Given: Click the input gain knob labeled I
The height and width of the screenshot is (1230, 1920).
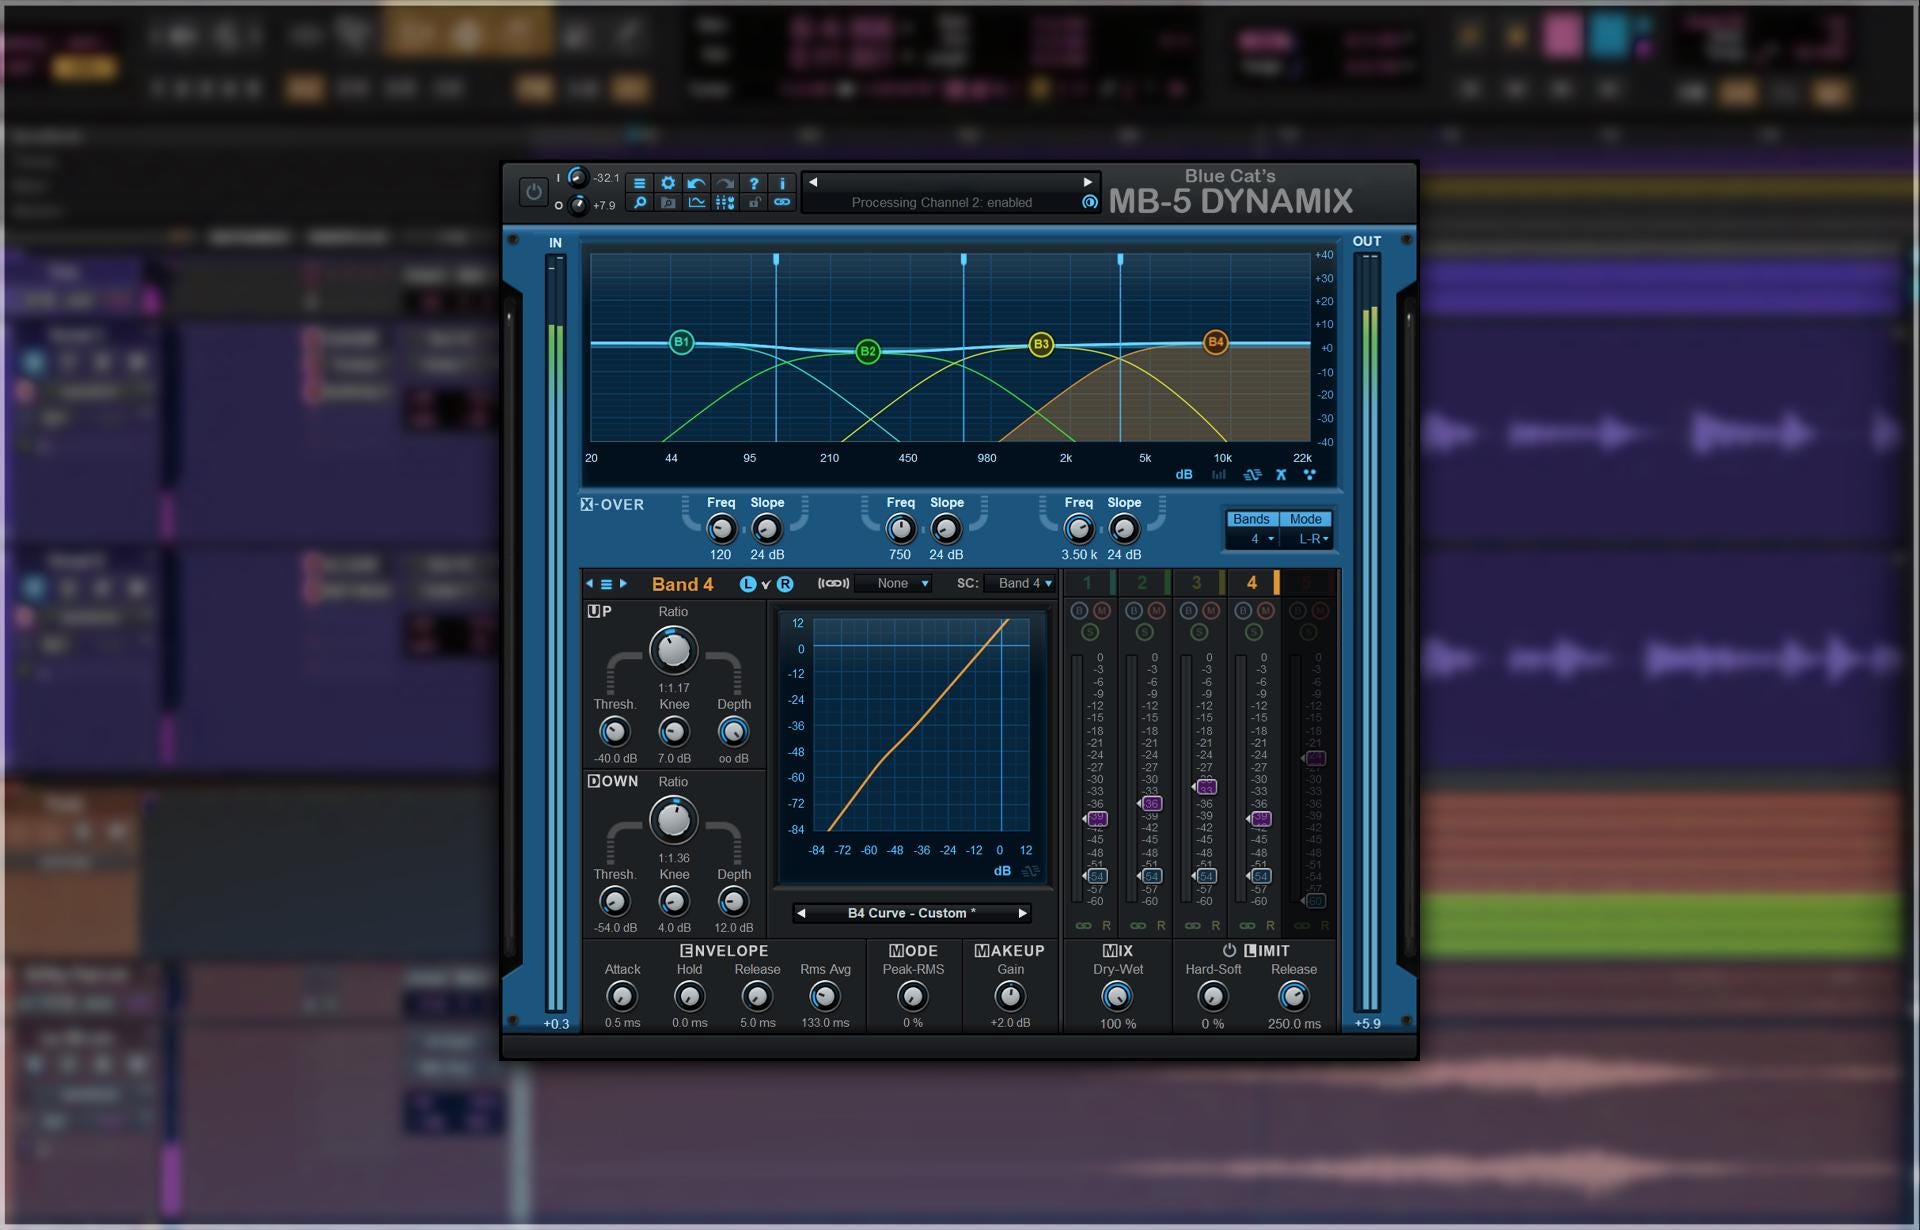Looking at the screenshot, I should tap(577, 177).
